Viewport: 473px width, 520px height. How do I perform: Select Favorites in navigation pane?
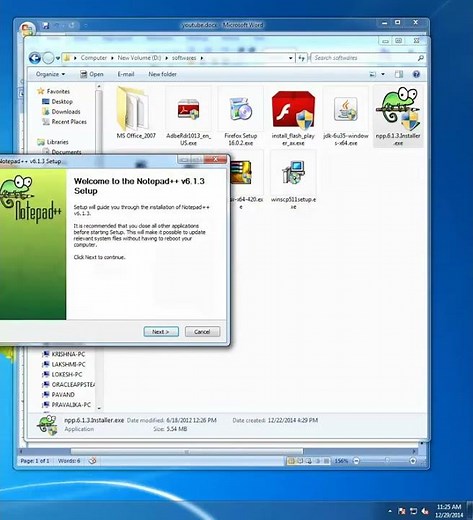[58, 91]
